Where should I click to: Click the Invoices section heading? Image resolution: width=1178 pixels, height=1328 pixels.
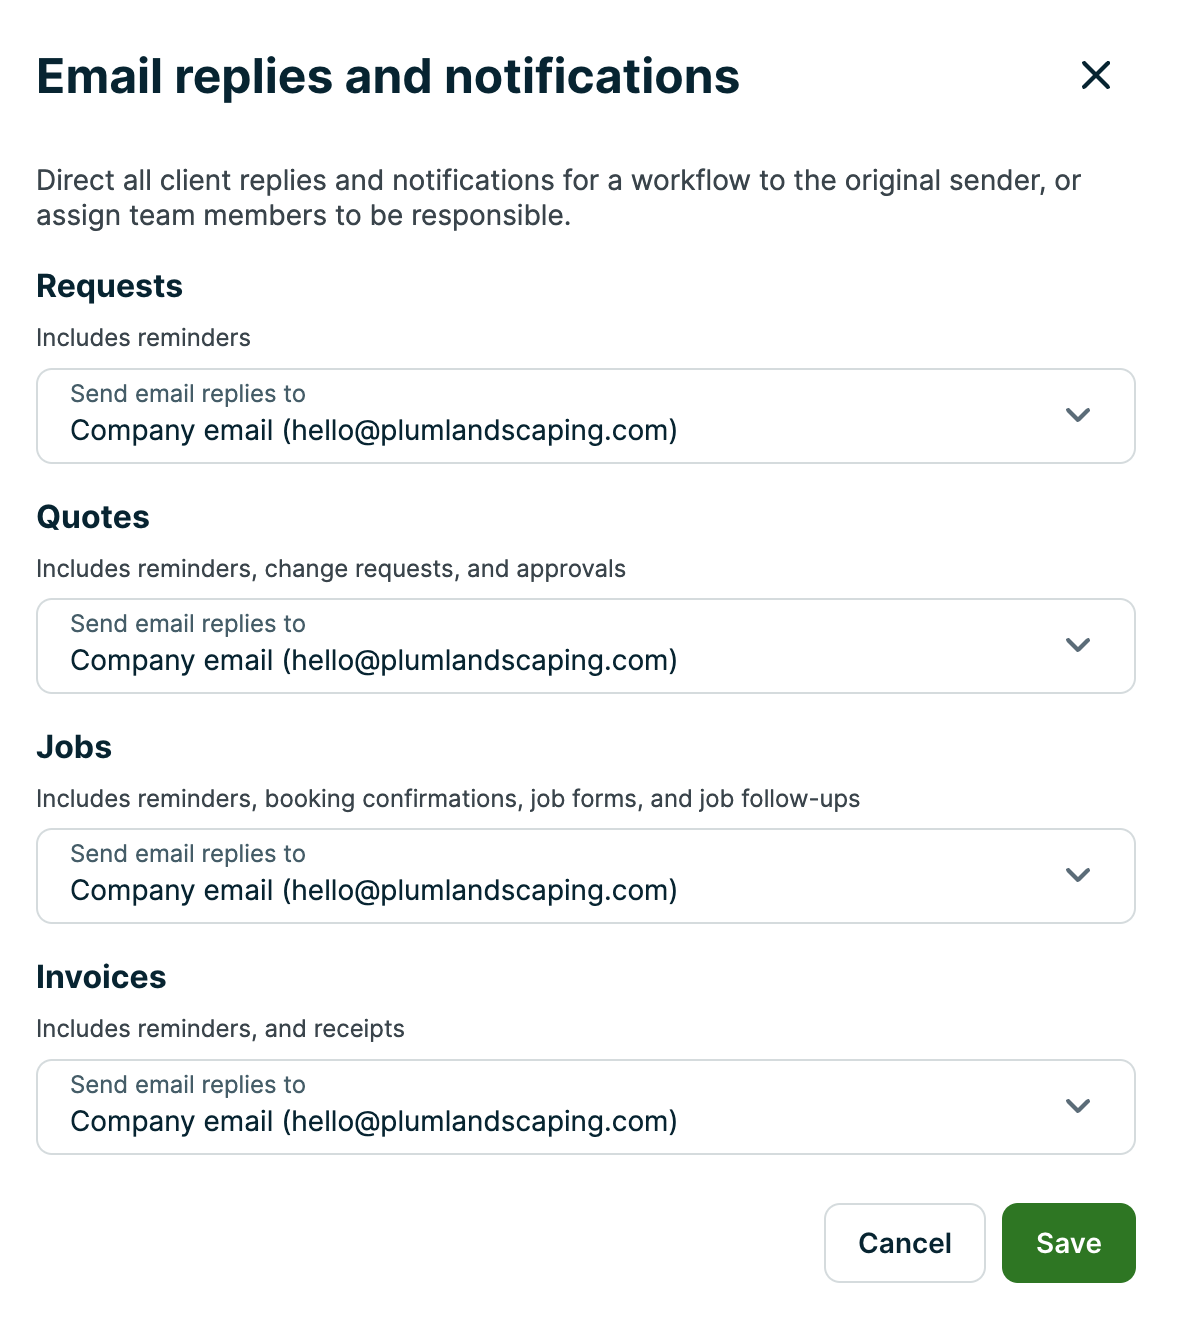101,977
